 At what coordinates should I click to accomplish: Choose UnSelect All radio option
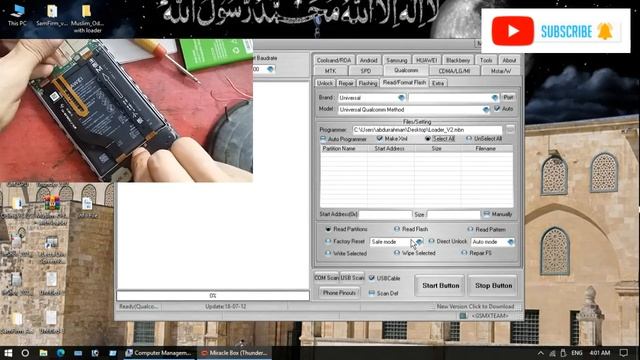tap(469, 139)
